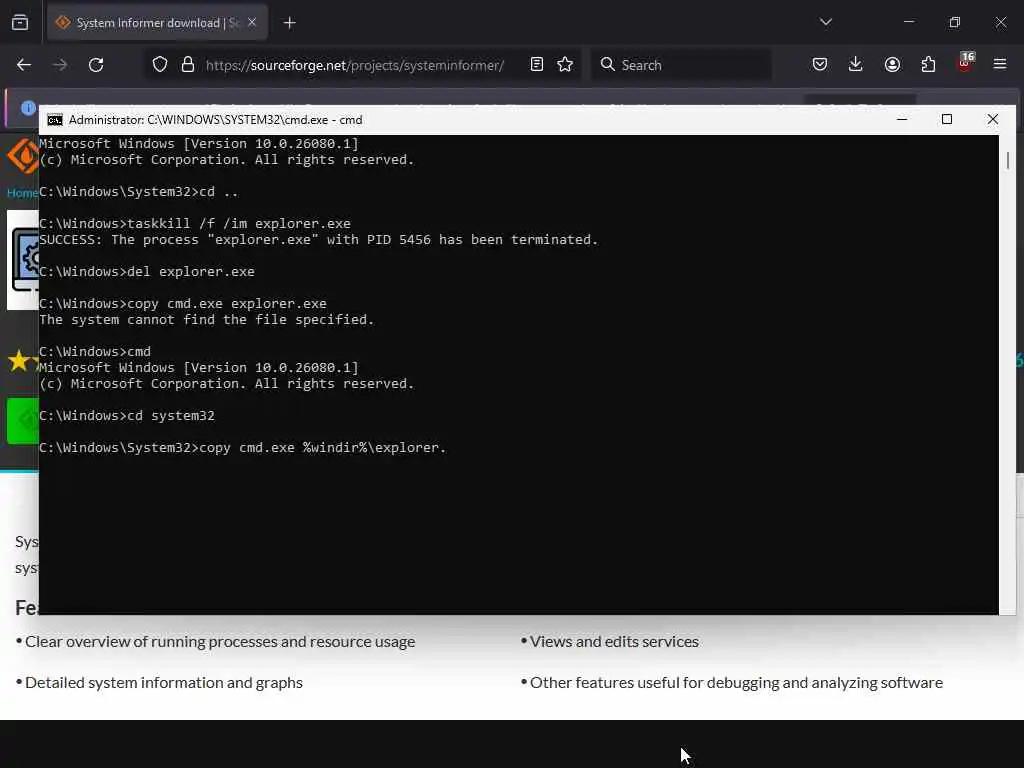Minimize the Administrator cmd window
Viewport: 1024px width, 768px height.
[x=902, y=119]
